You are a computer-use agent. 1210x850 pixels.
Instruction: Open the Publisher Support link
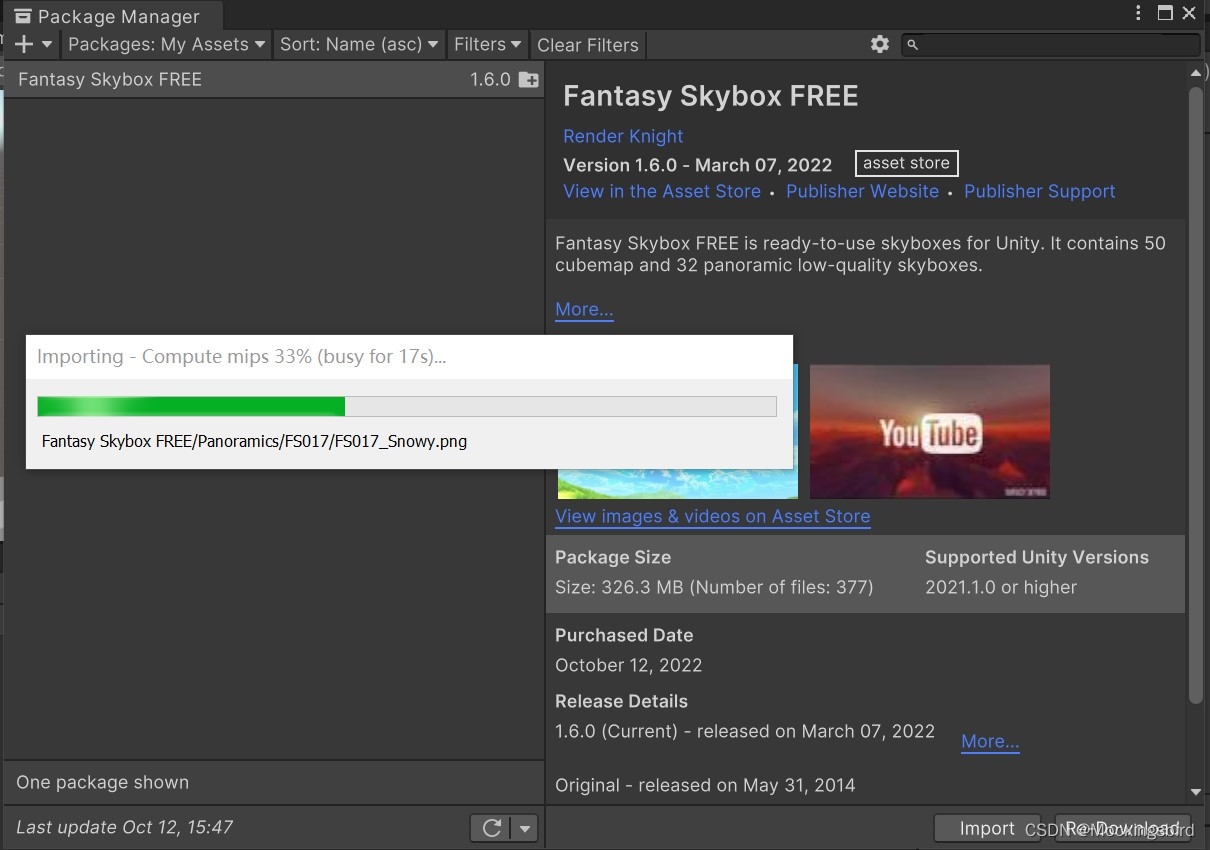point(1039,191)
